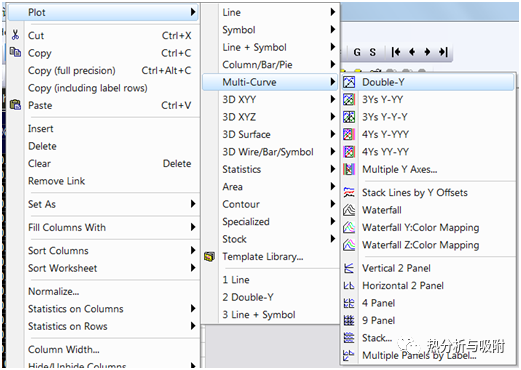Viewport: 521px width, 370px height.
Task: Click the Waterfall Z:Color Mapping icon
Action: [349, 245]
